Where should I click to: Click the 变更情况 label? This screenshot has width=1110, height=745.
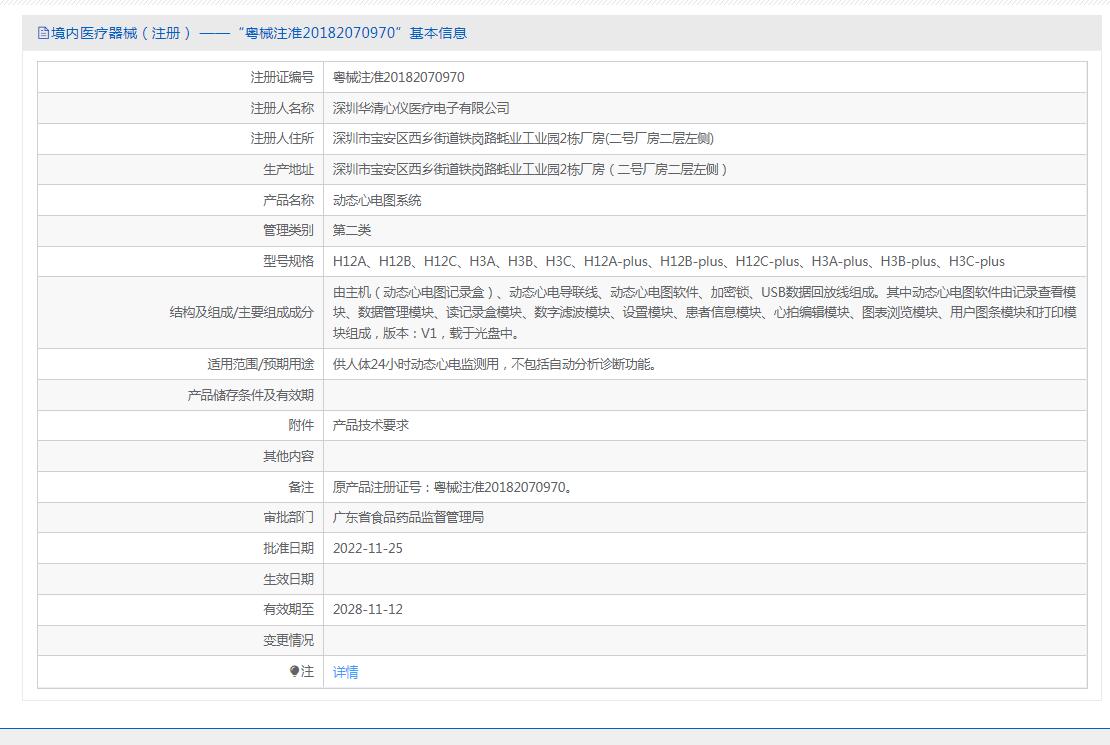[x=288, y=640]
